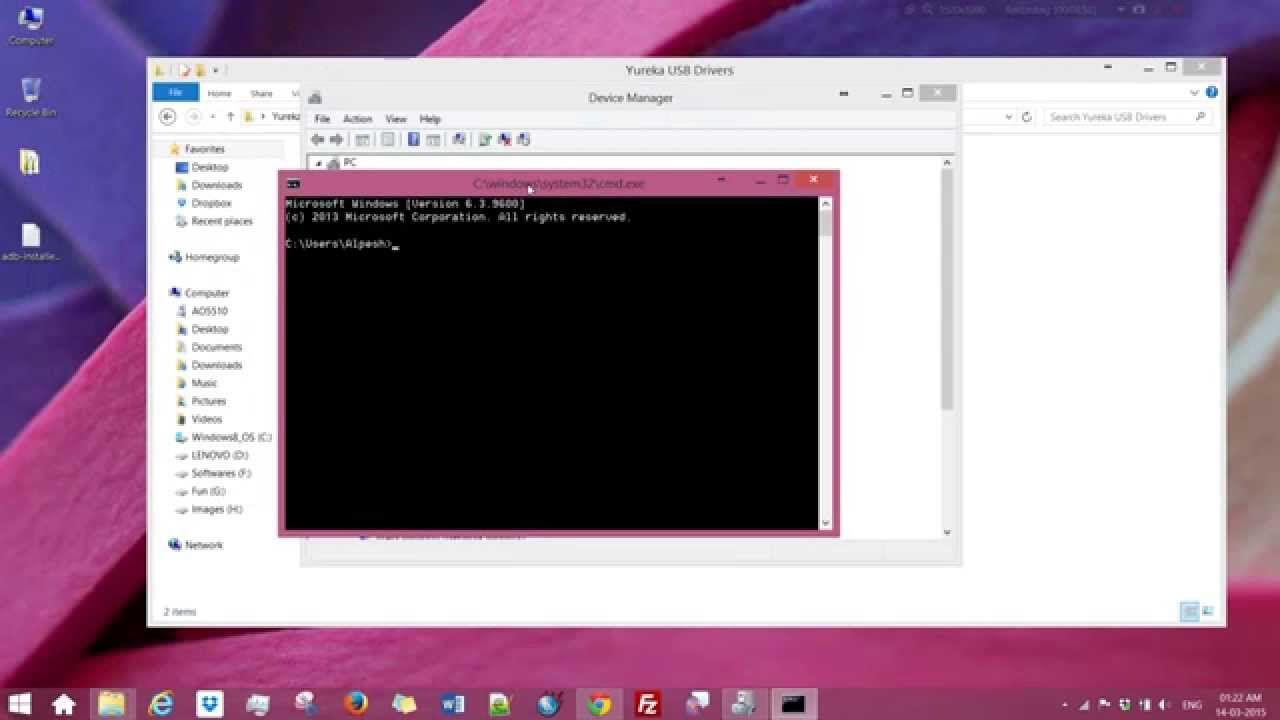This screenshot has width=1280, height=720.
Task: Switch to Google Chrome on taskbar
Action: pos(599,704)
